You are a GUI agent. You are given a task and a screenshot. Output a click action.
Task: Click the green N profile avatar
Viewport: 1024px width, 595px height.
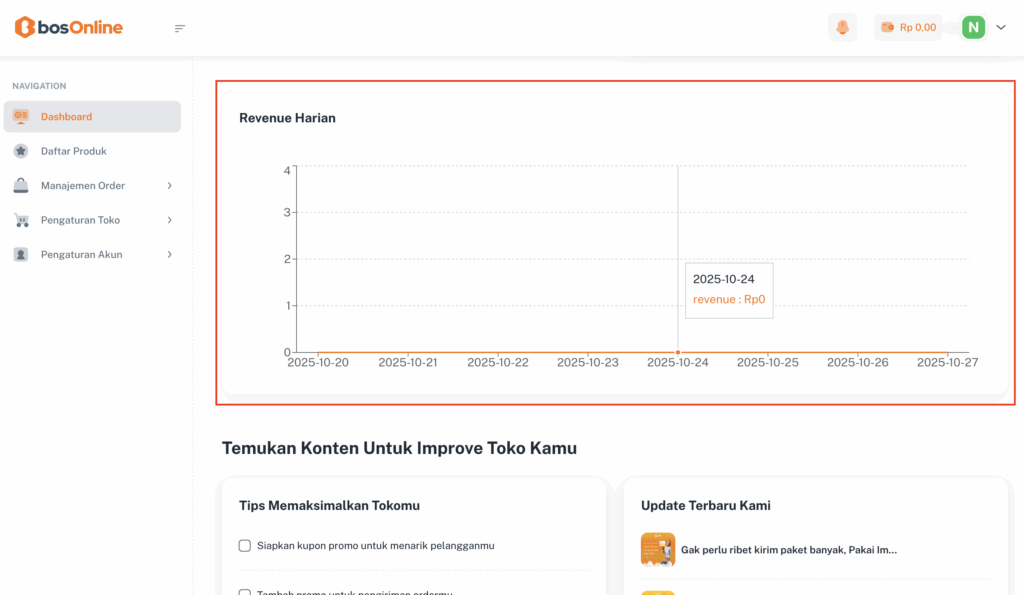tap(973, 27)
